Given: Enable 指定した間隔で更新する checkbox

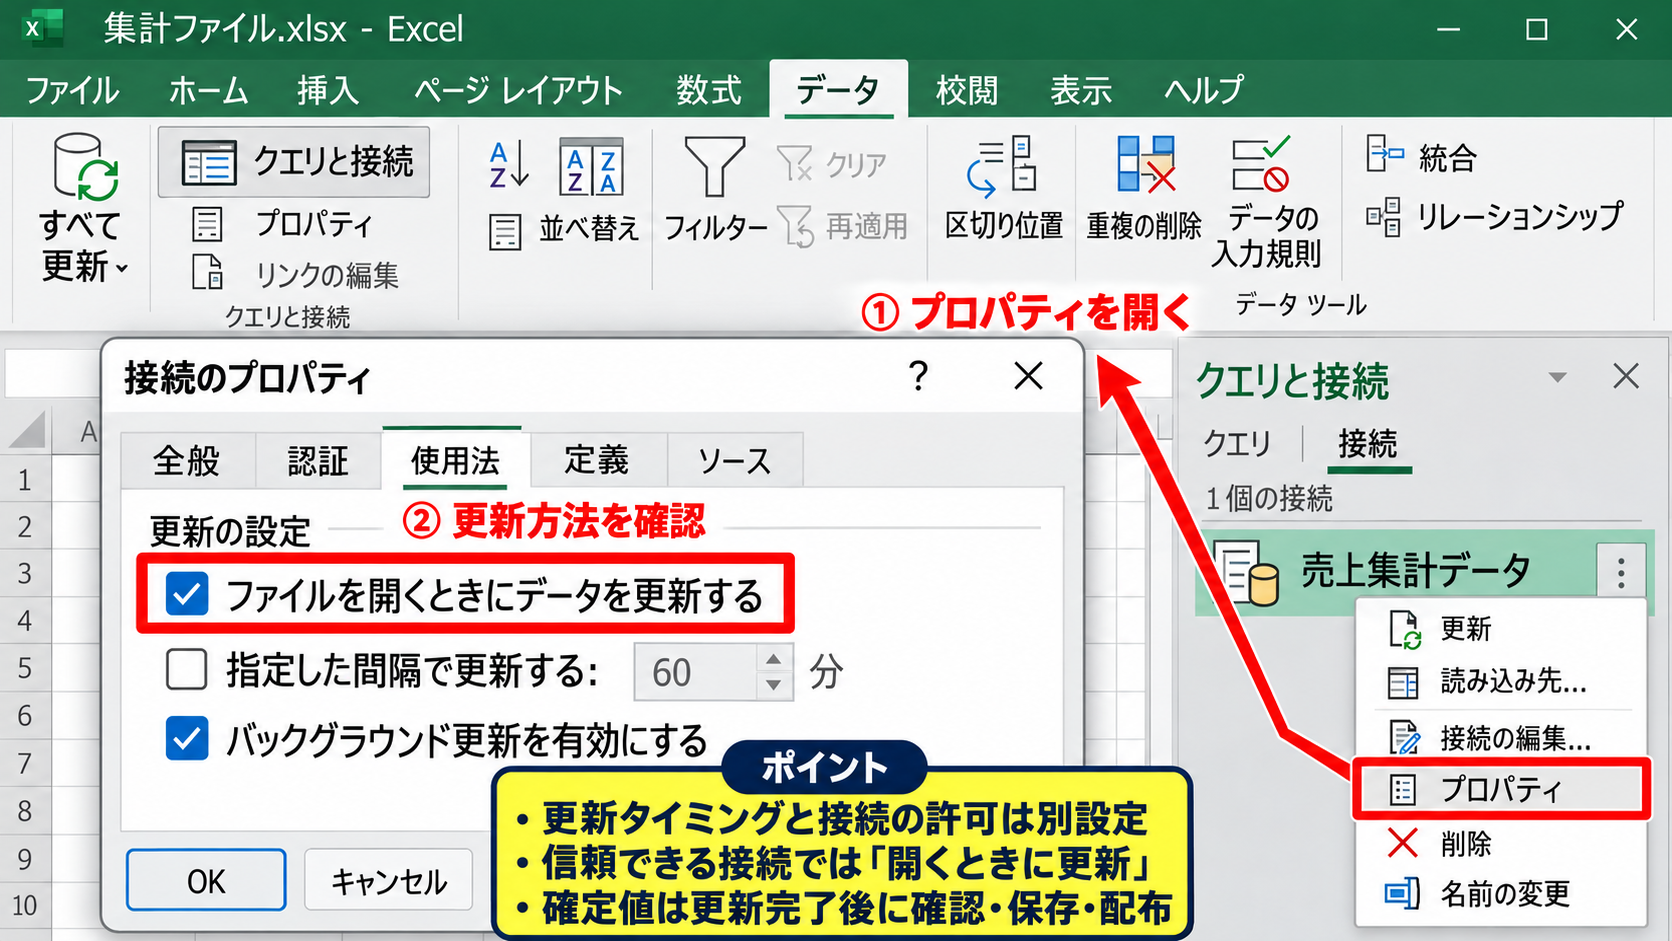Looking at the screenshot, I should 187,670.
